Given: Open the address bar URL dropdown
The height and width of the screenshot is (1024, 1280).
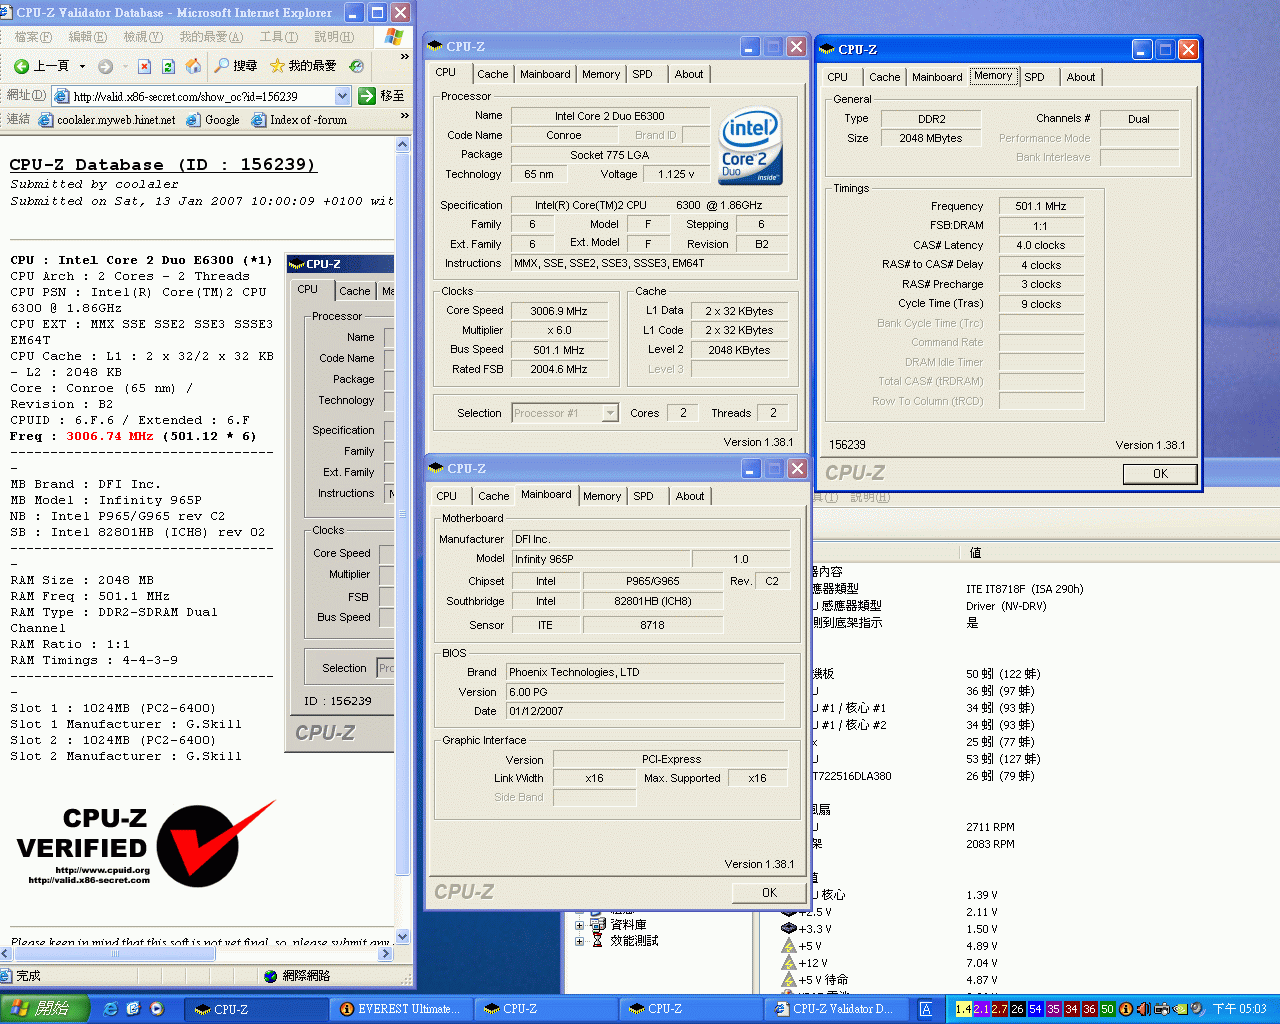Looking at the screenshot, I should point(342,96).
